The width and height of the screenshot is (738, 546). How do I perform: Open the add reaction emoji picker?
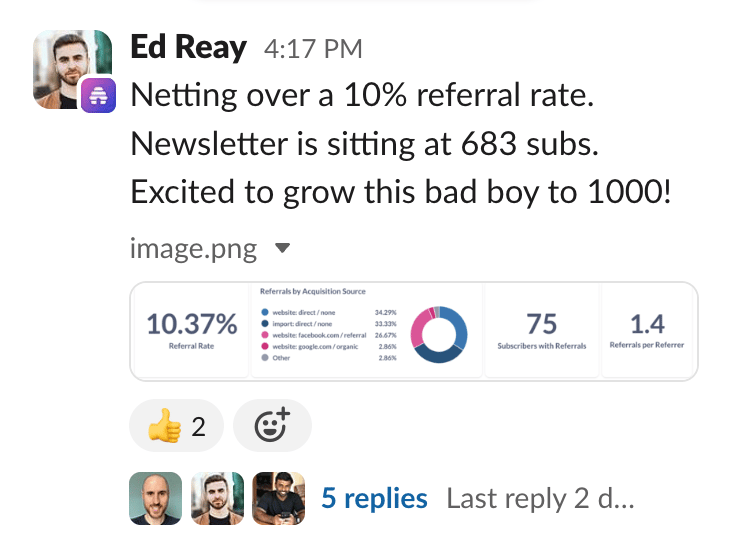point(273,426)
